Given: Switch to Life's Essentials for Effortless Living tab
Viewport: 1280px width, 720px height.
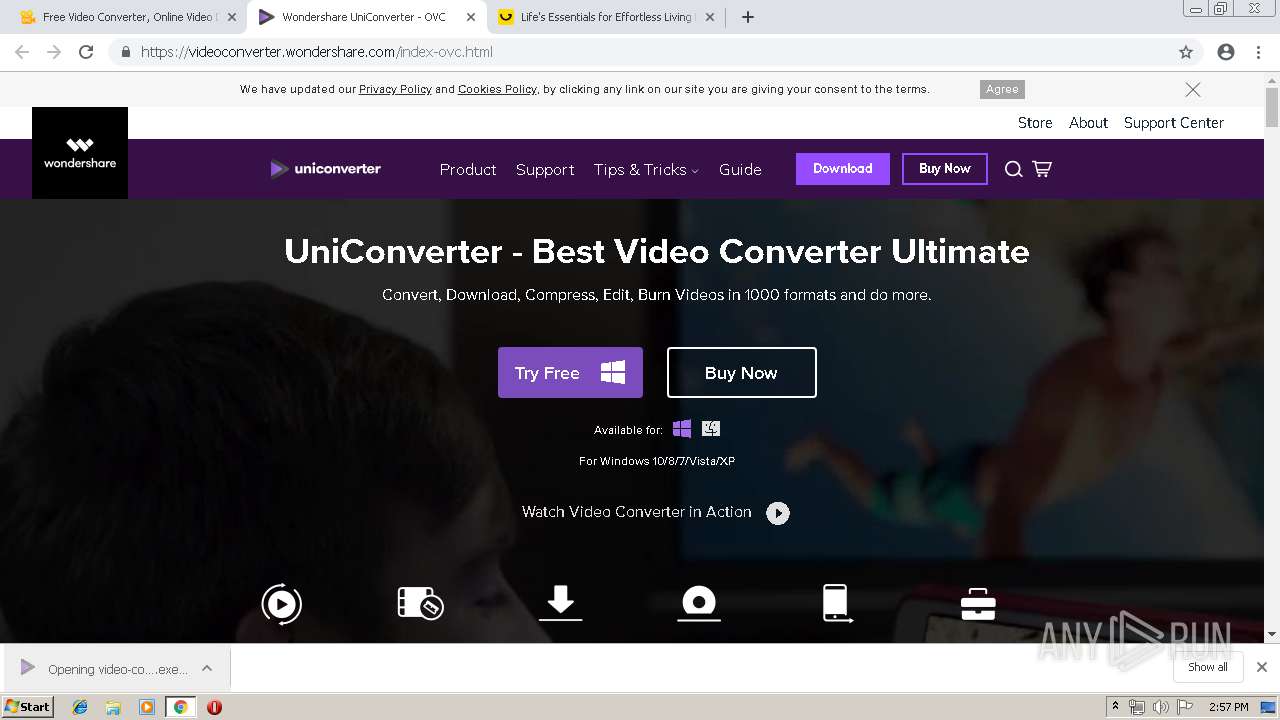Looking at the screenshot, I should click(606, 17).
